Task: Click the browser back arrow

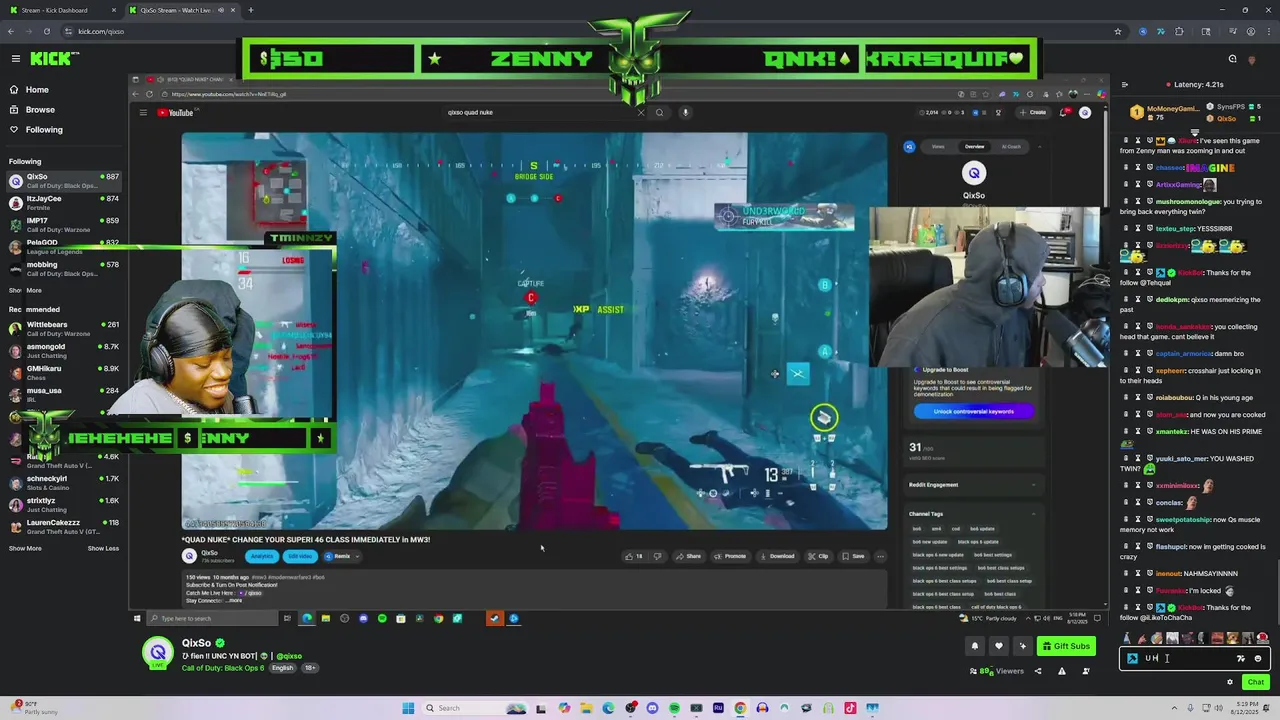Action: coord(11,31)
